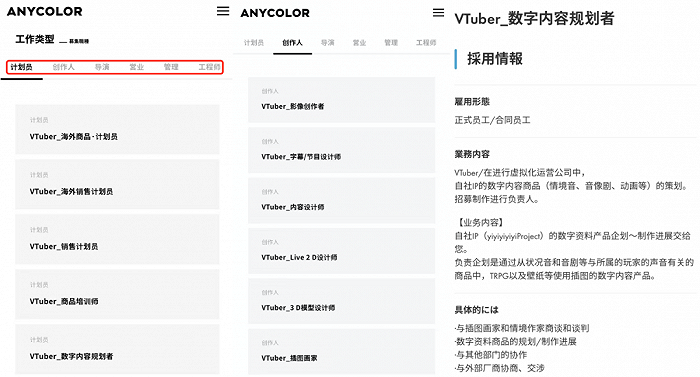Click the 与插图画家和情境作家商谈和谈判 bullet
700x377 pixels.
522,328
